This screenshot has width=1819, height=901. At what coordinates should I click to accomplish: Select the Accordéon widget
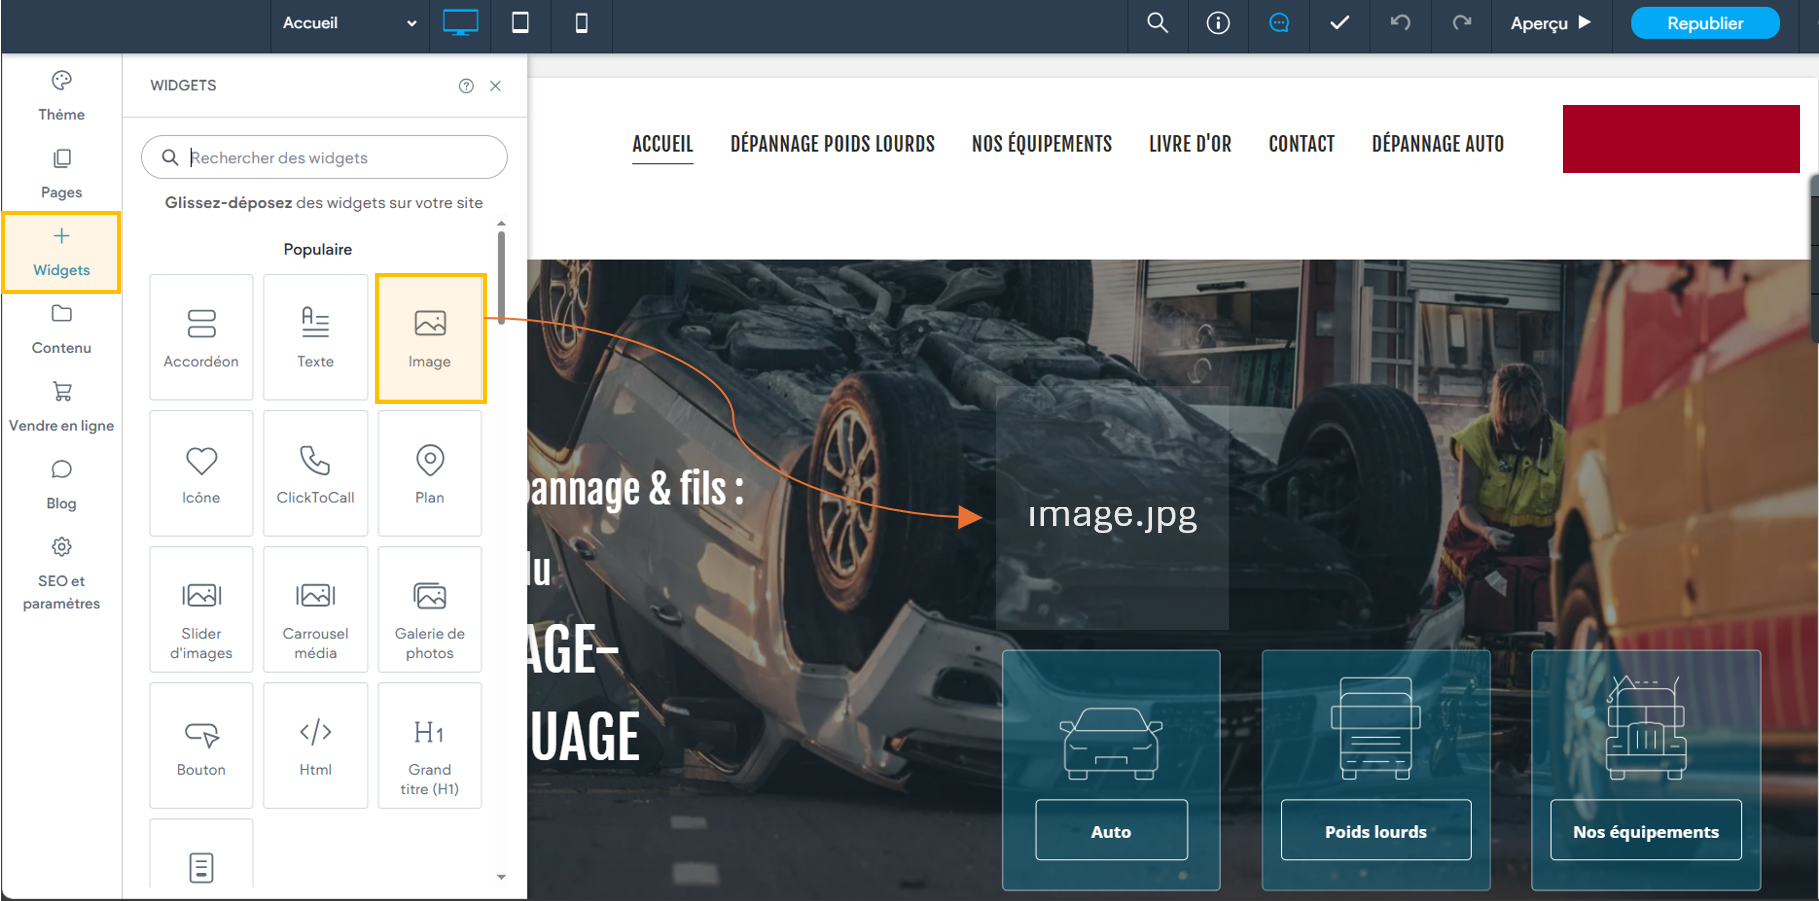coord(201,337)
